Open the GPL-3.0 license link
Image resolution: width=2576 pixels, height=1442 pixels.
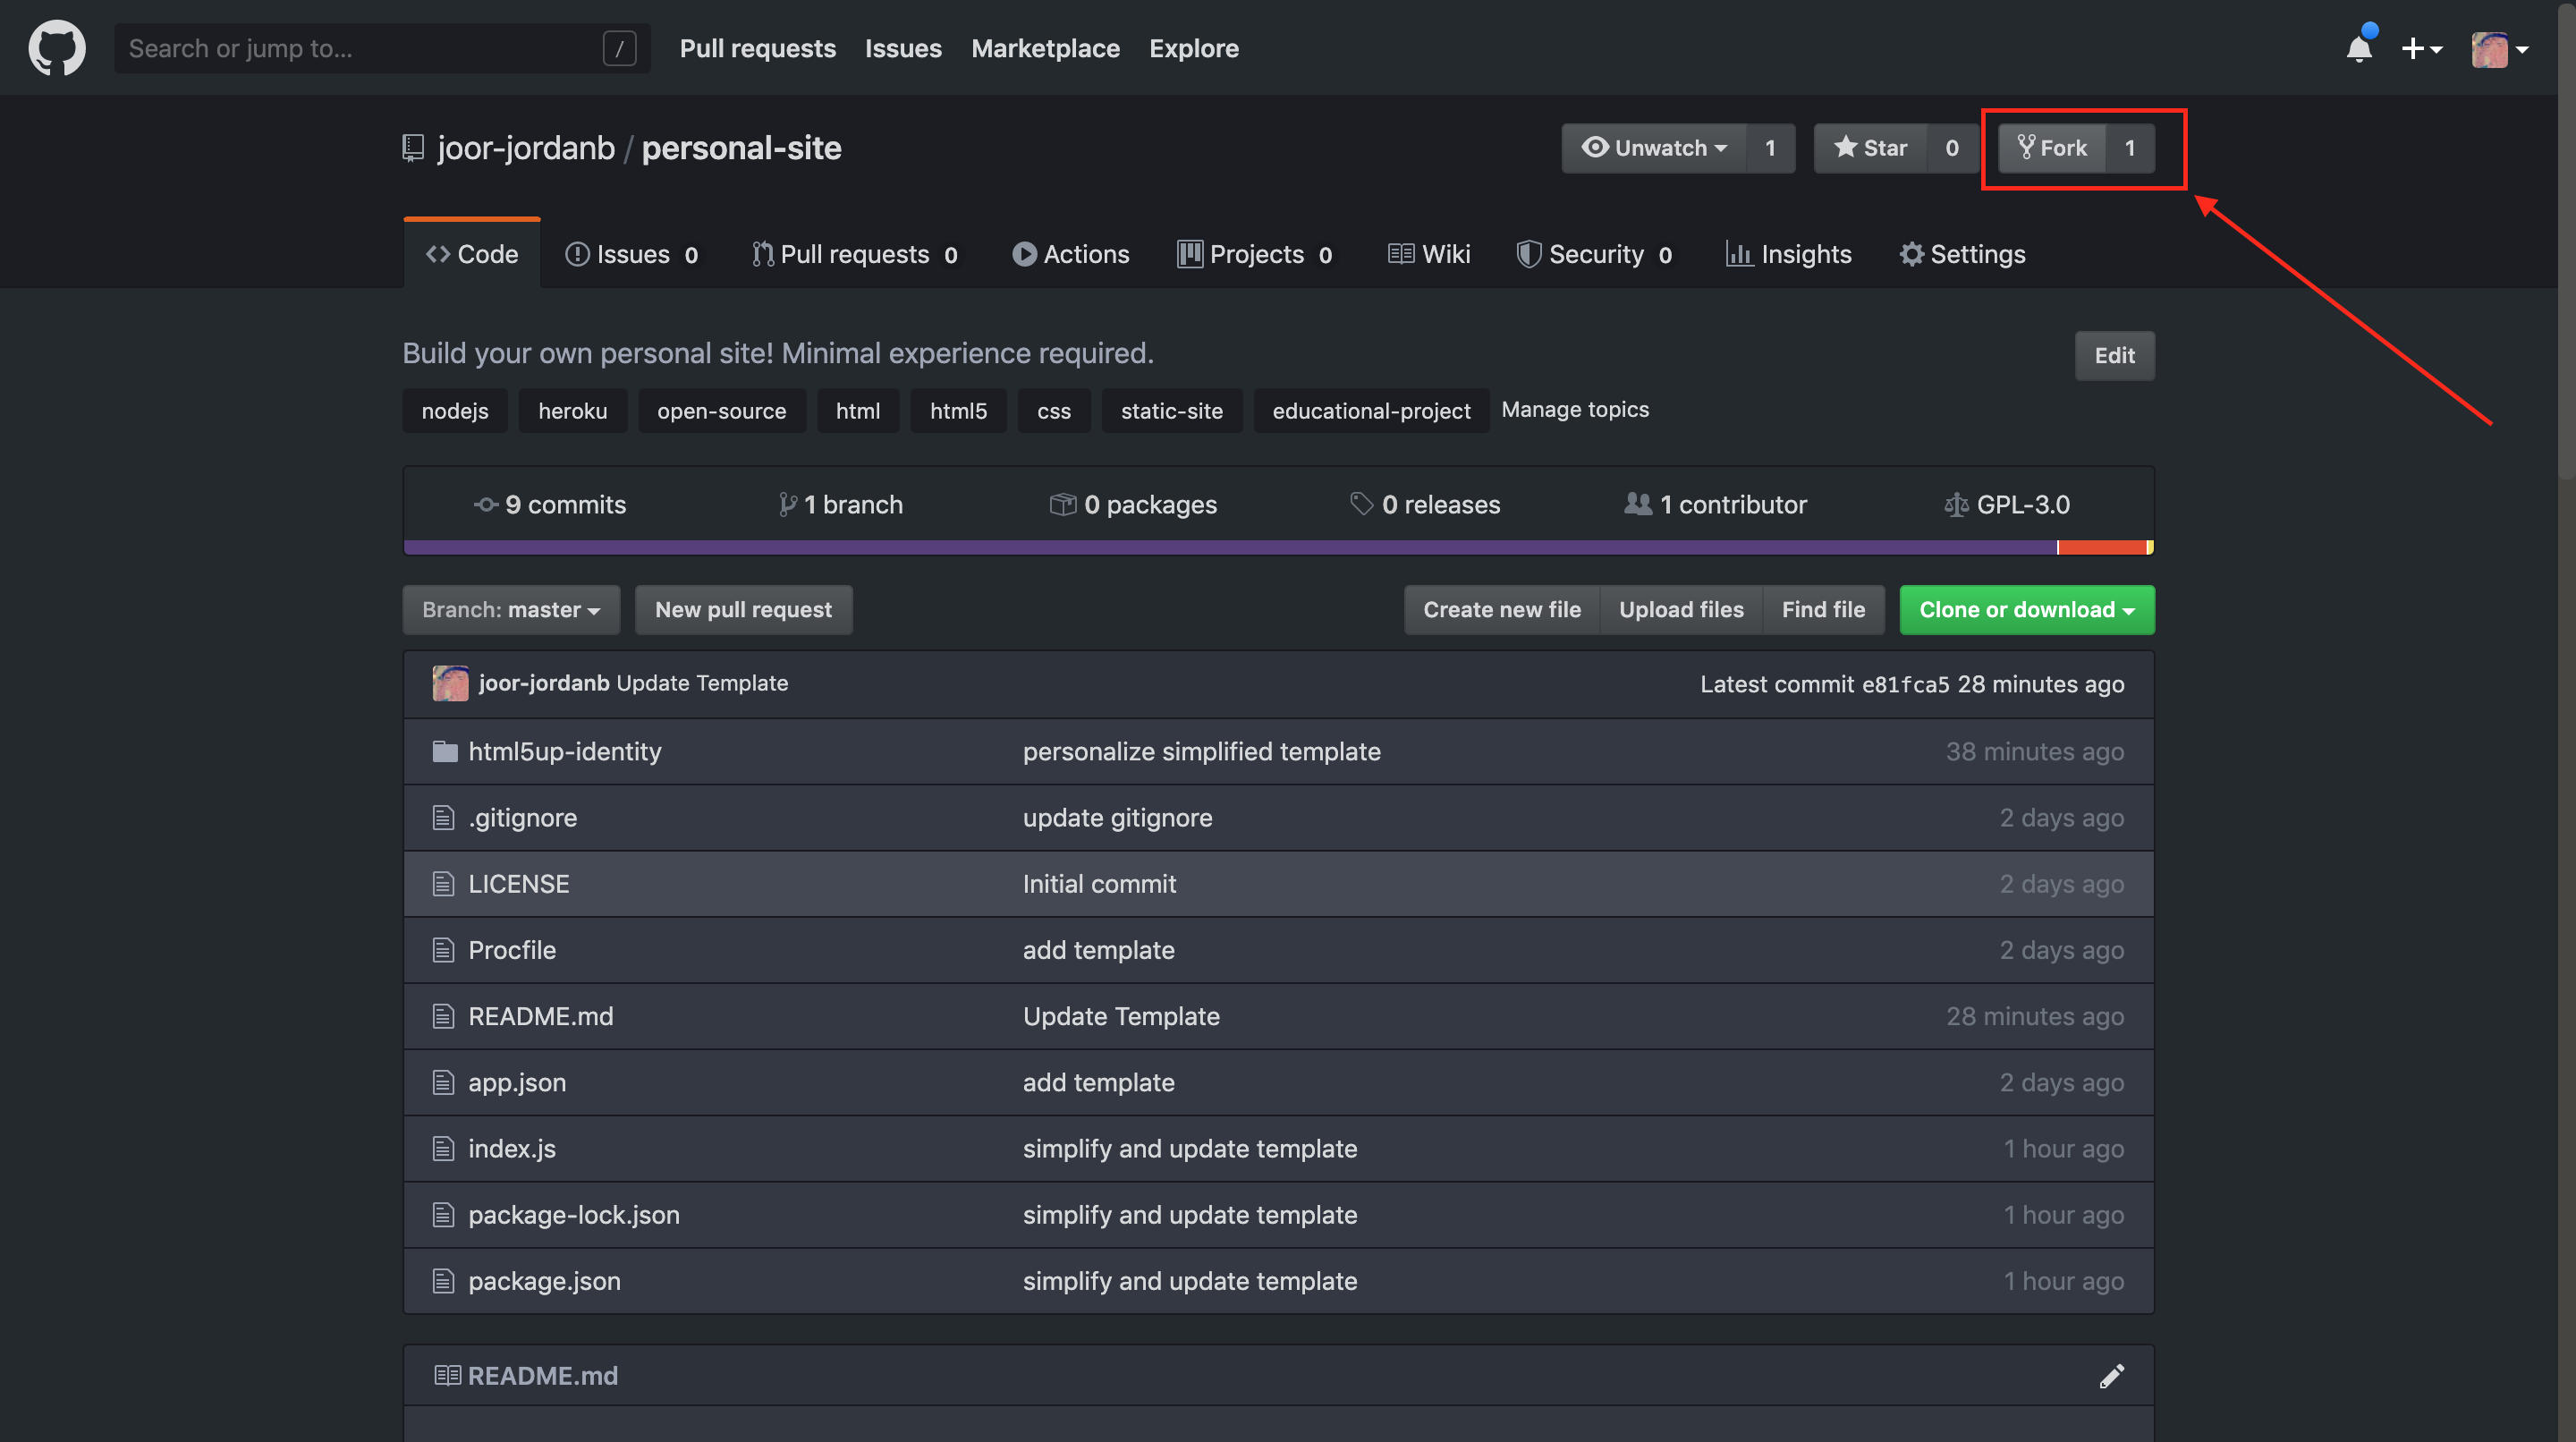coord(2007,505)
